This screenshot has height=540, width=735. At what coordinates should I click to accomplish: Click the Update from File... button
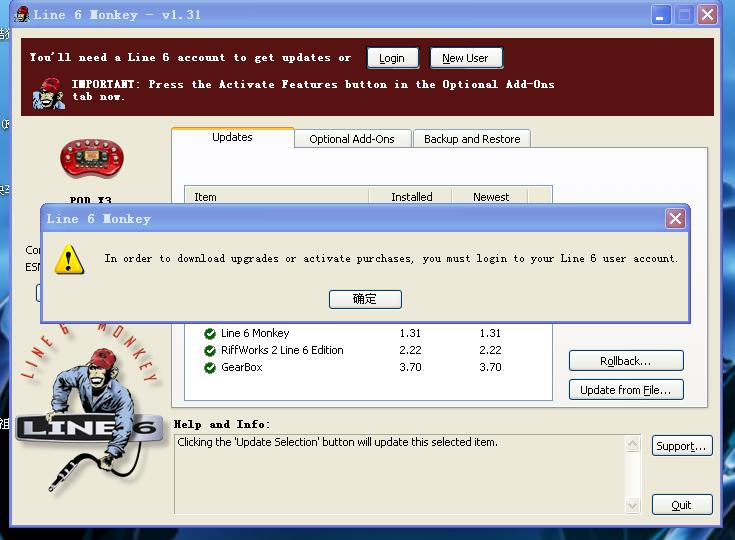(x=626, y=390)
